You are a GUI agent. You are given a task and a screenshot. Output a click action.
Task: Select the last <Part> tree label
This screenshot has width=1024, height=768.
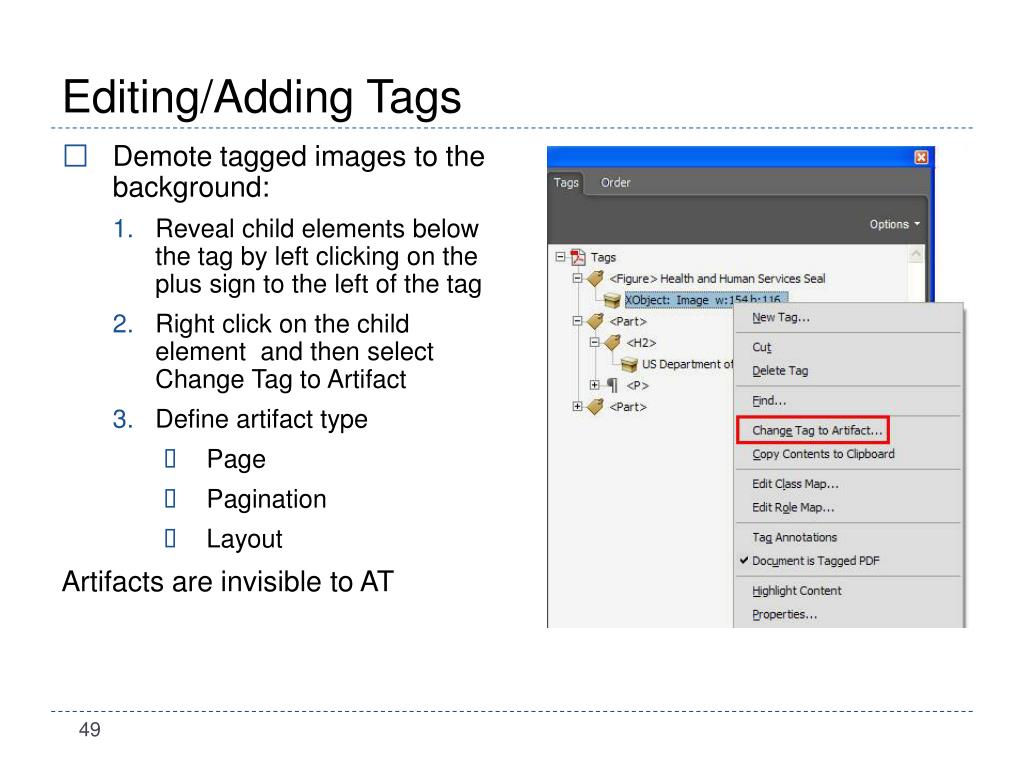tap(628, 407)
